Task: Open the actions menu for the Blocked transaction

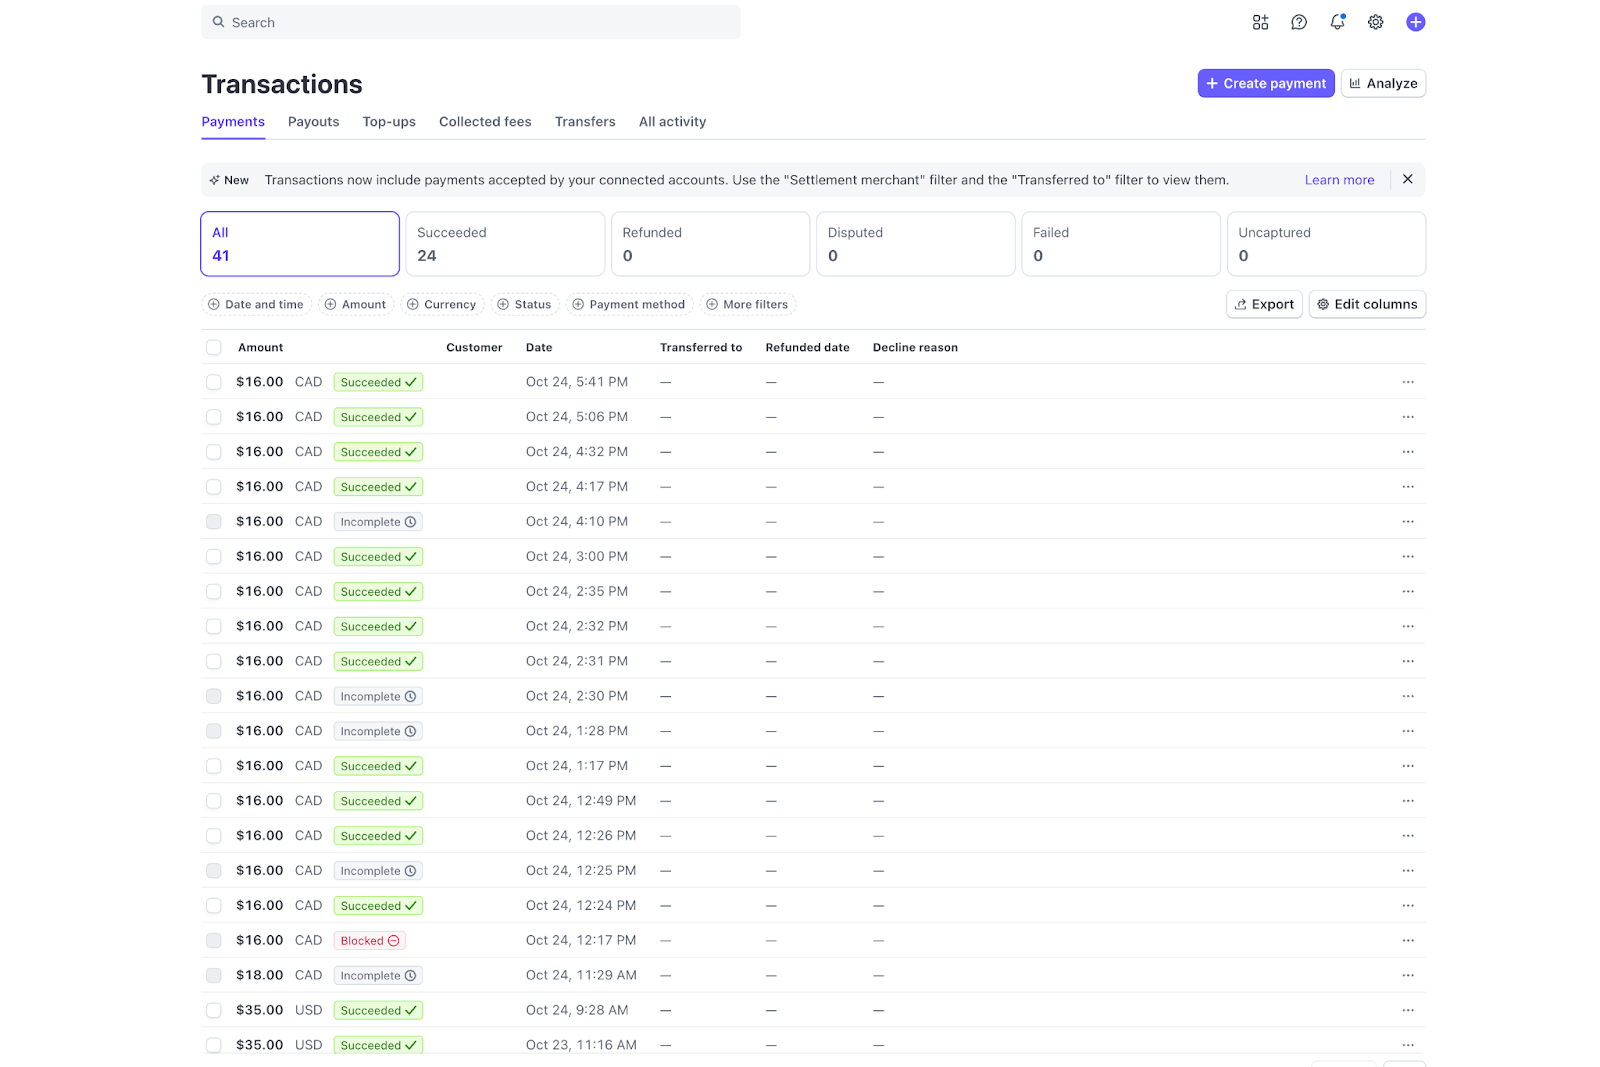Action: 1408,940
